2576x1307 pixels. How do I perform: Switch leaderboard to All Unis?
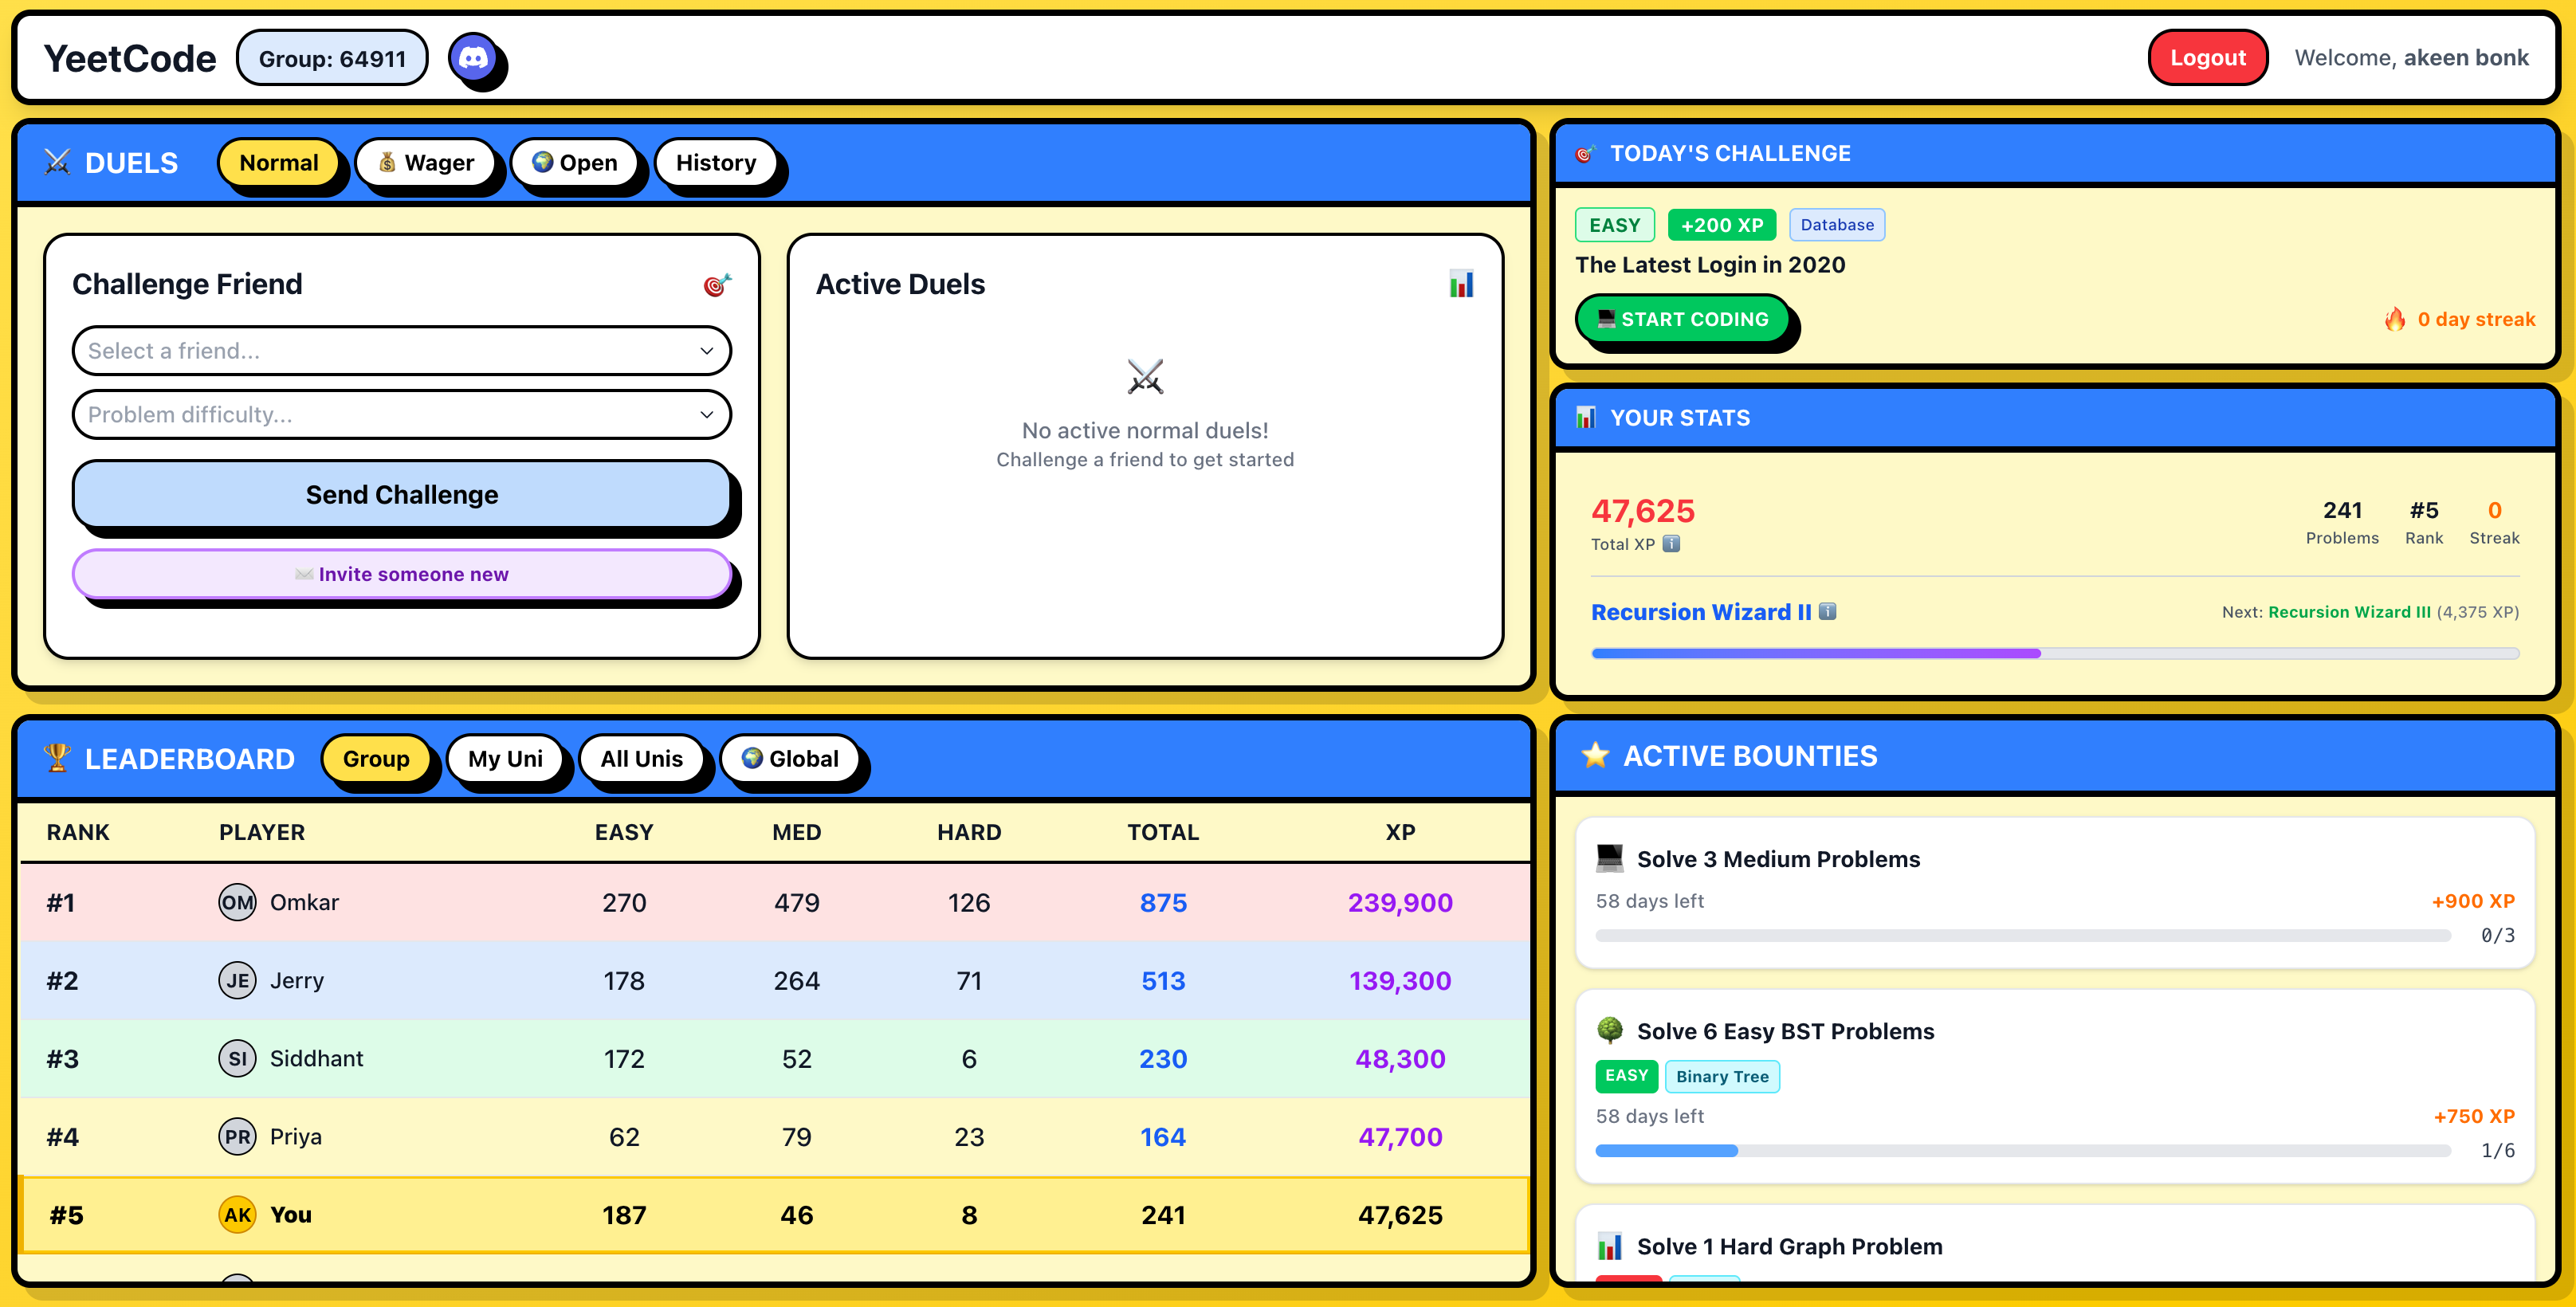tap(641, 759)
